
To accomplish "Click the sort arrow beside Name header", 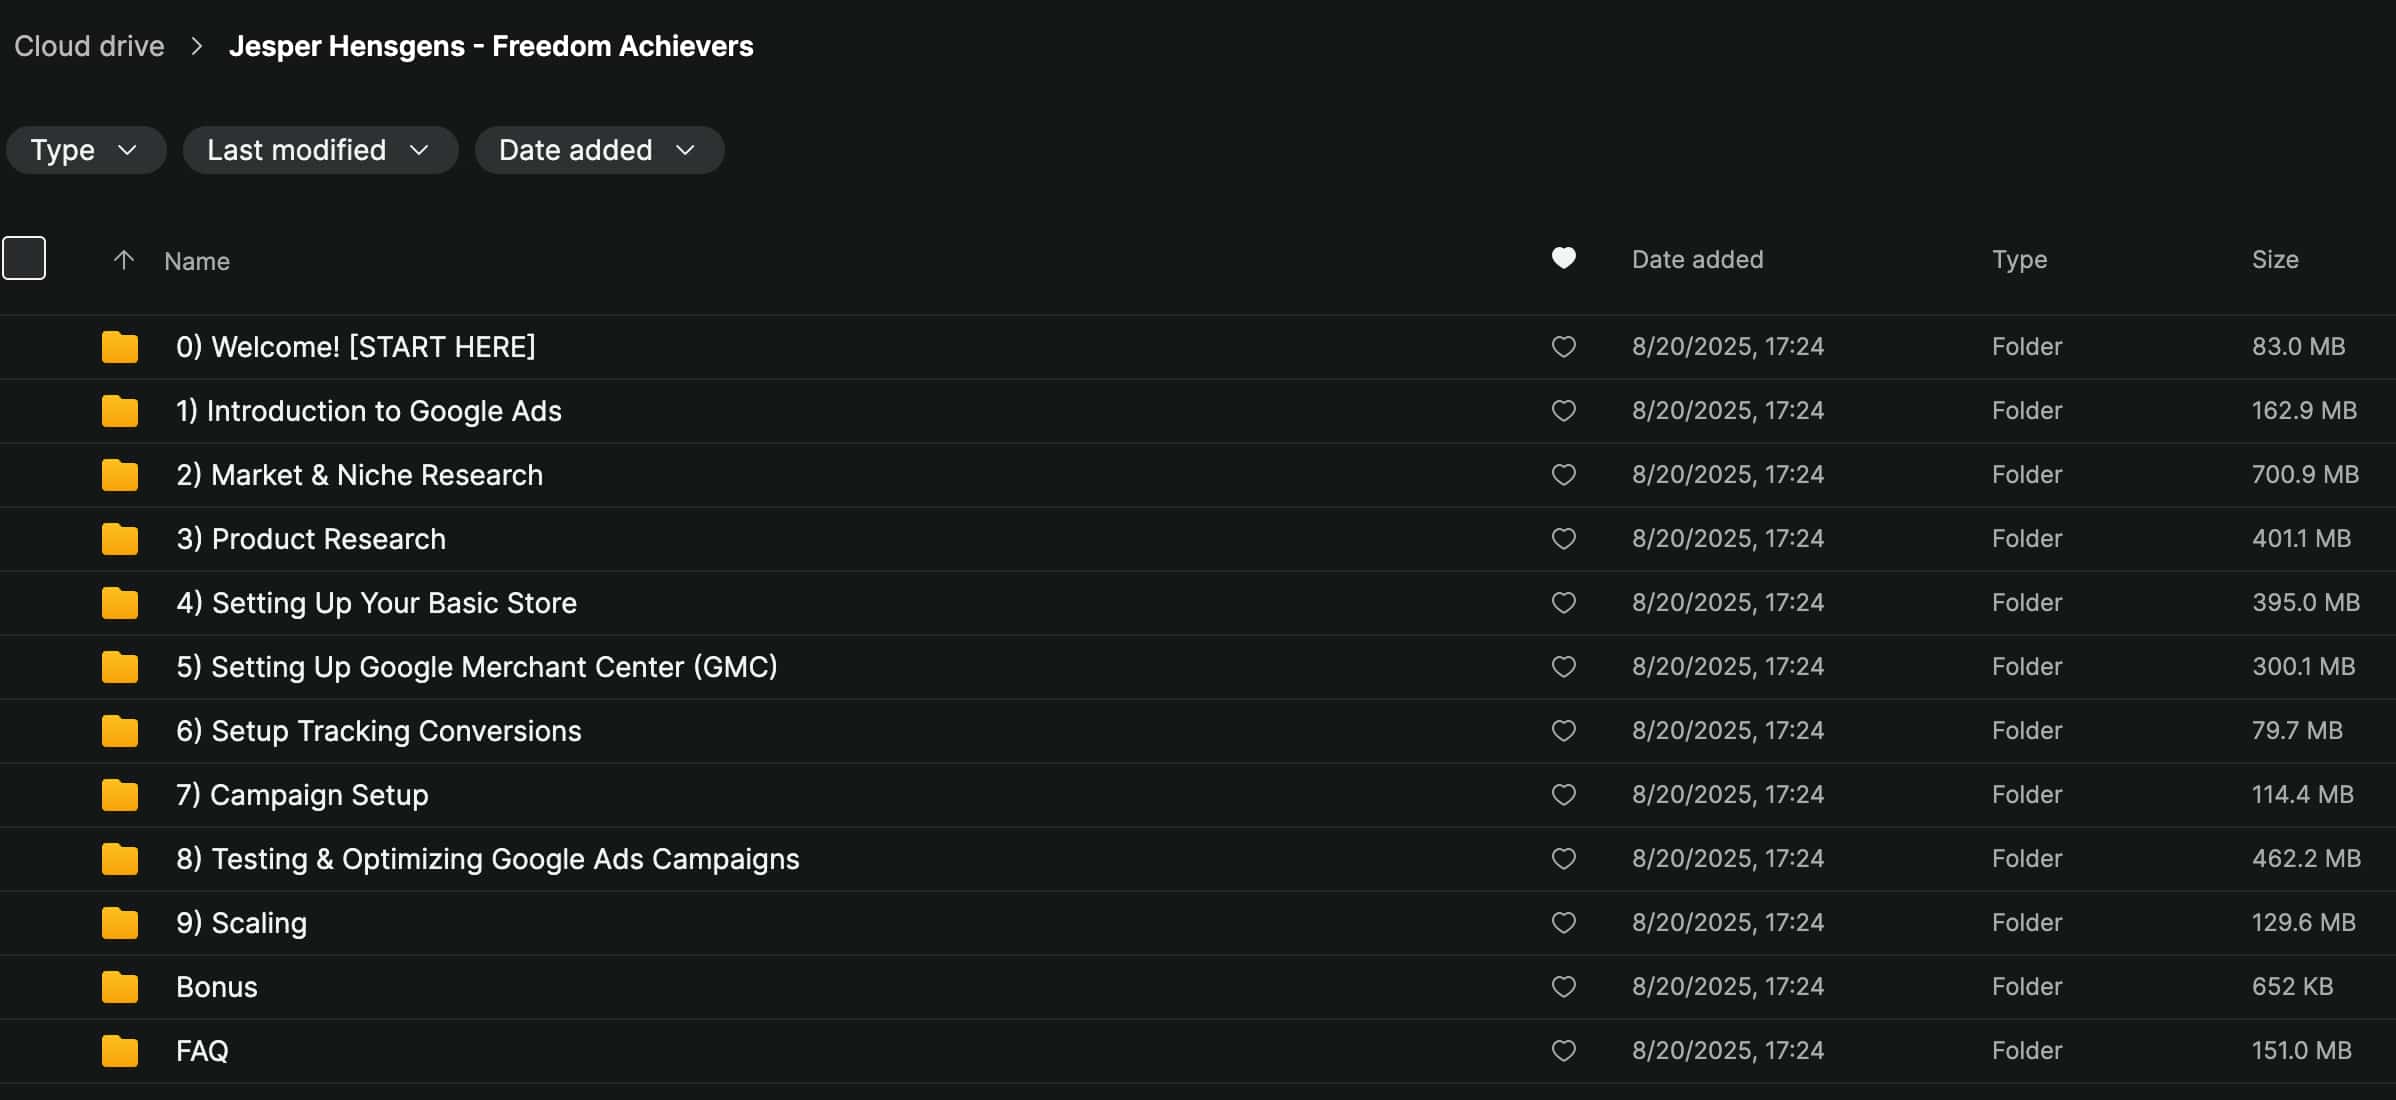I will coord(123,261).
